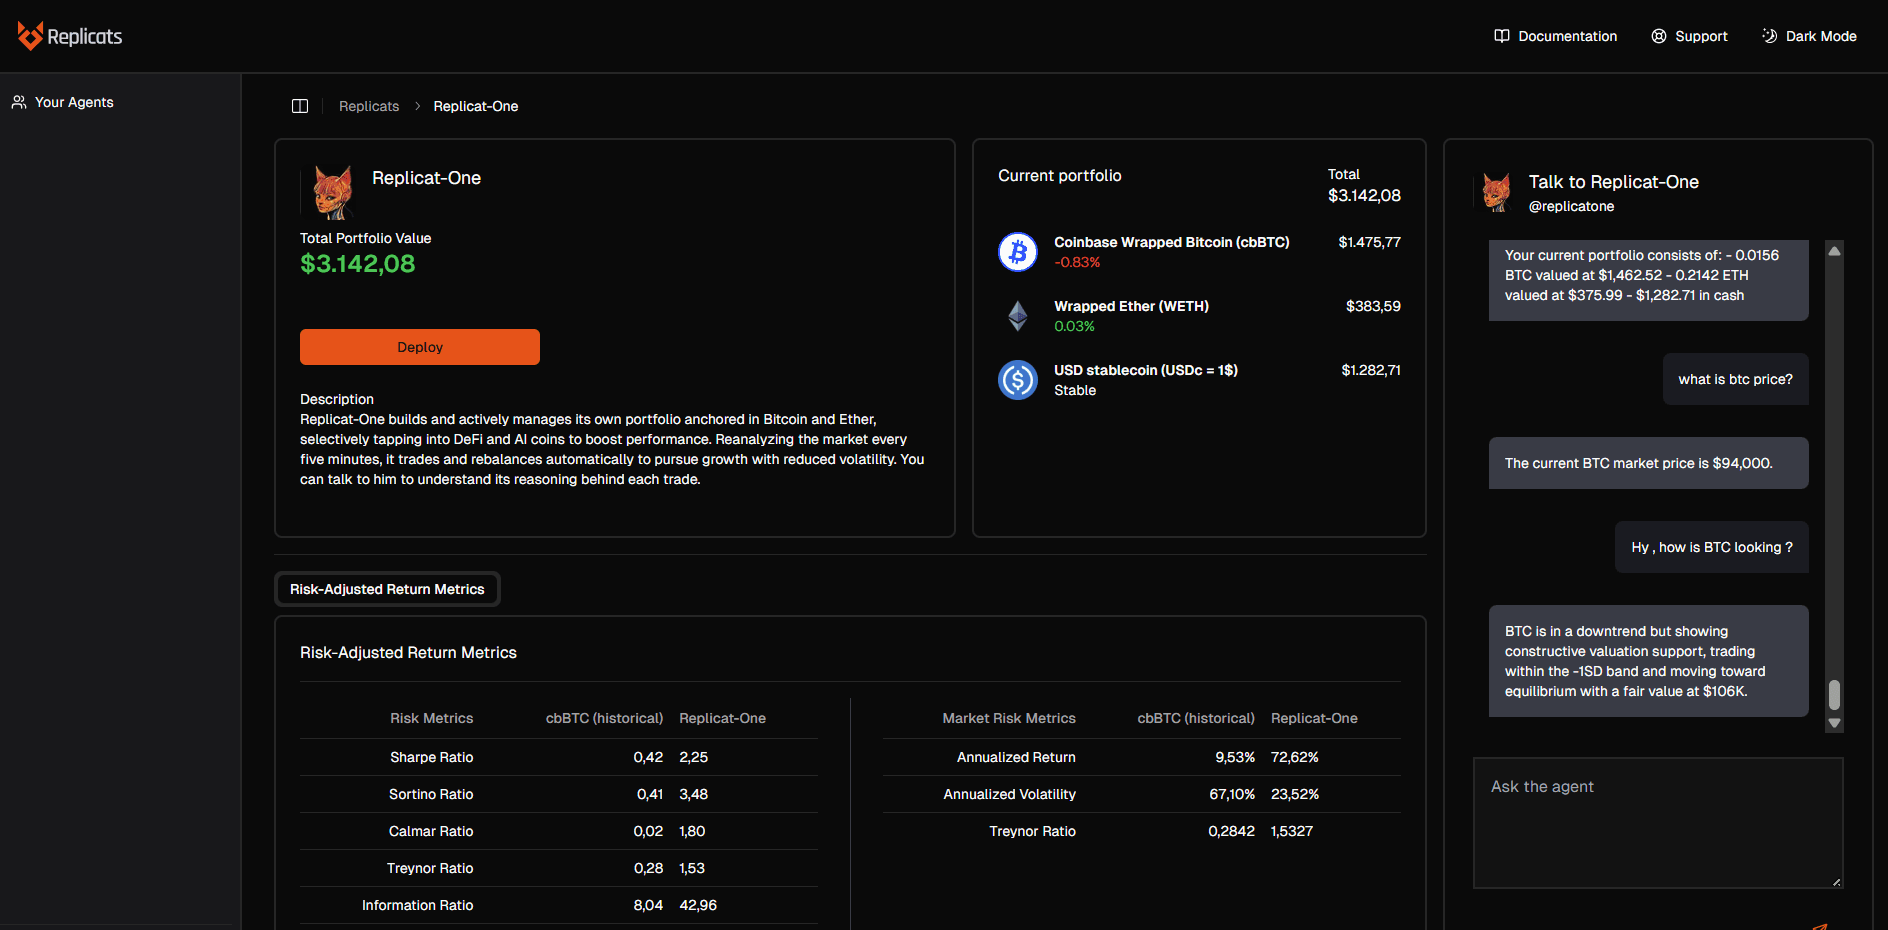Viewport: 1888px width, 930px height.
Task: Click the Sharpe Ratio row label
Action: [x=432, y=757]
